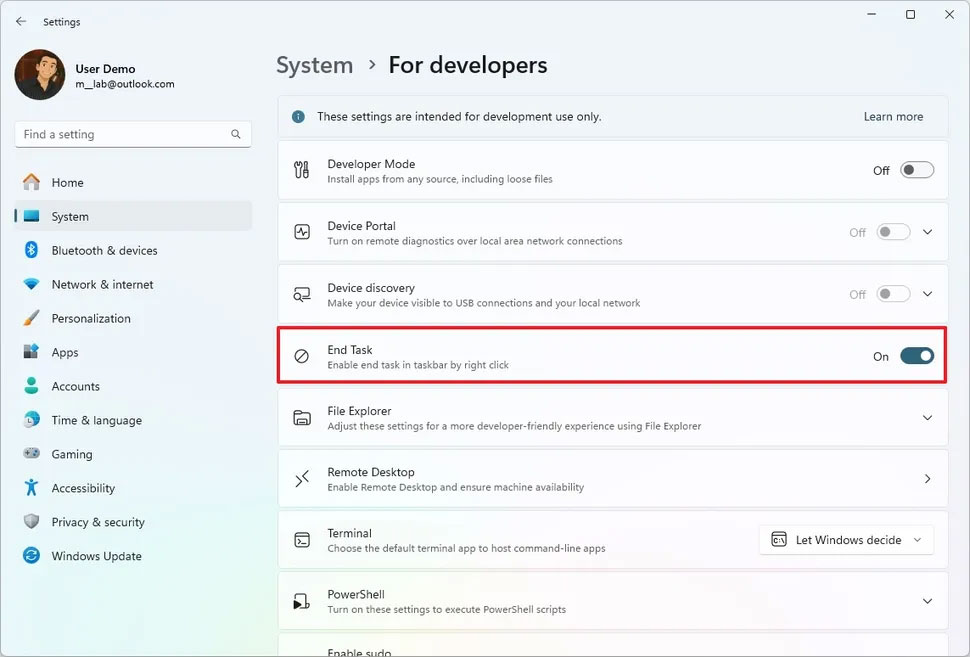The height and width of the screenshot is (657, 970).
Task: Expand the PowerShell settings chevron
Action: point(927,601)
